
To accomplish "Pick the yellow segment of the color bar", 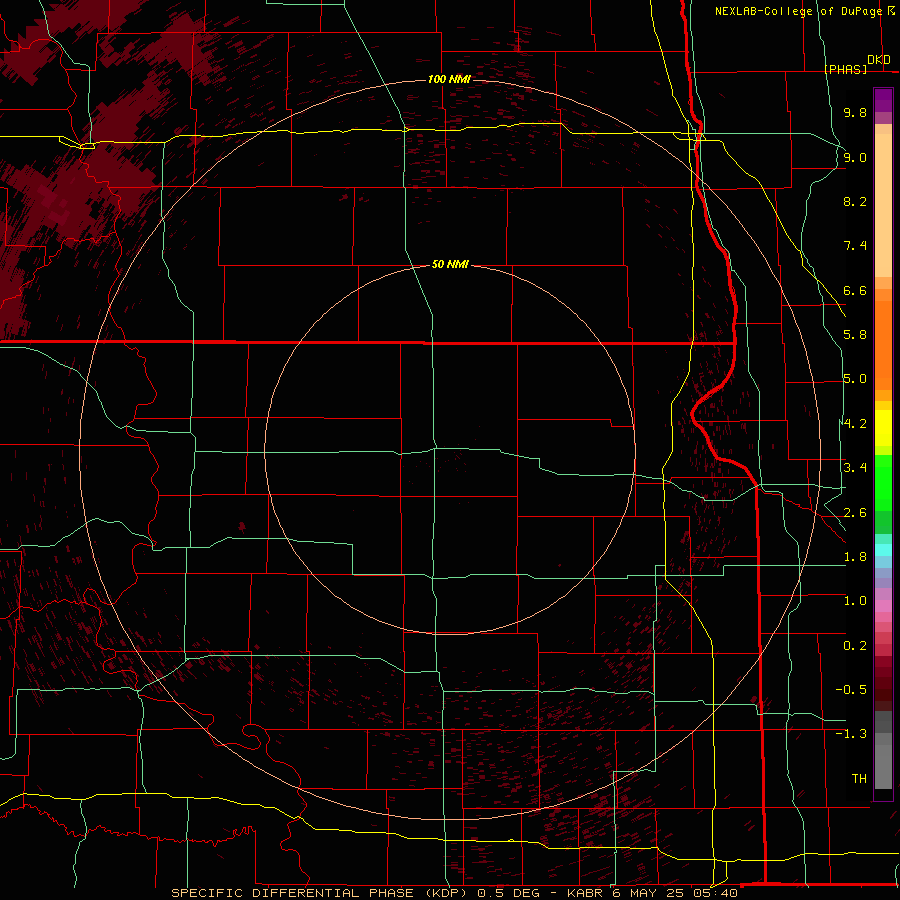I will tap(883, 428).
